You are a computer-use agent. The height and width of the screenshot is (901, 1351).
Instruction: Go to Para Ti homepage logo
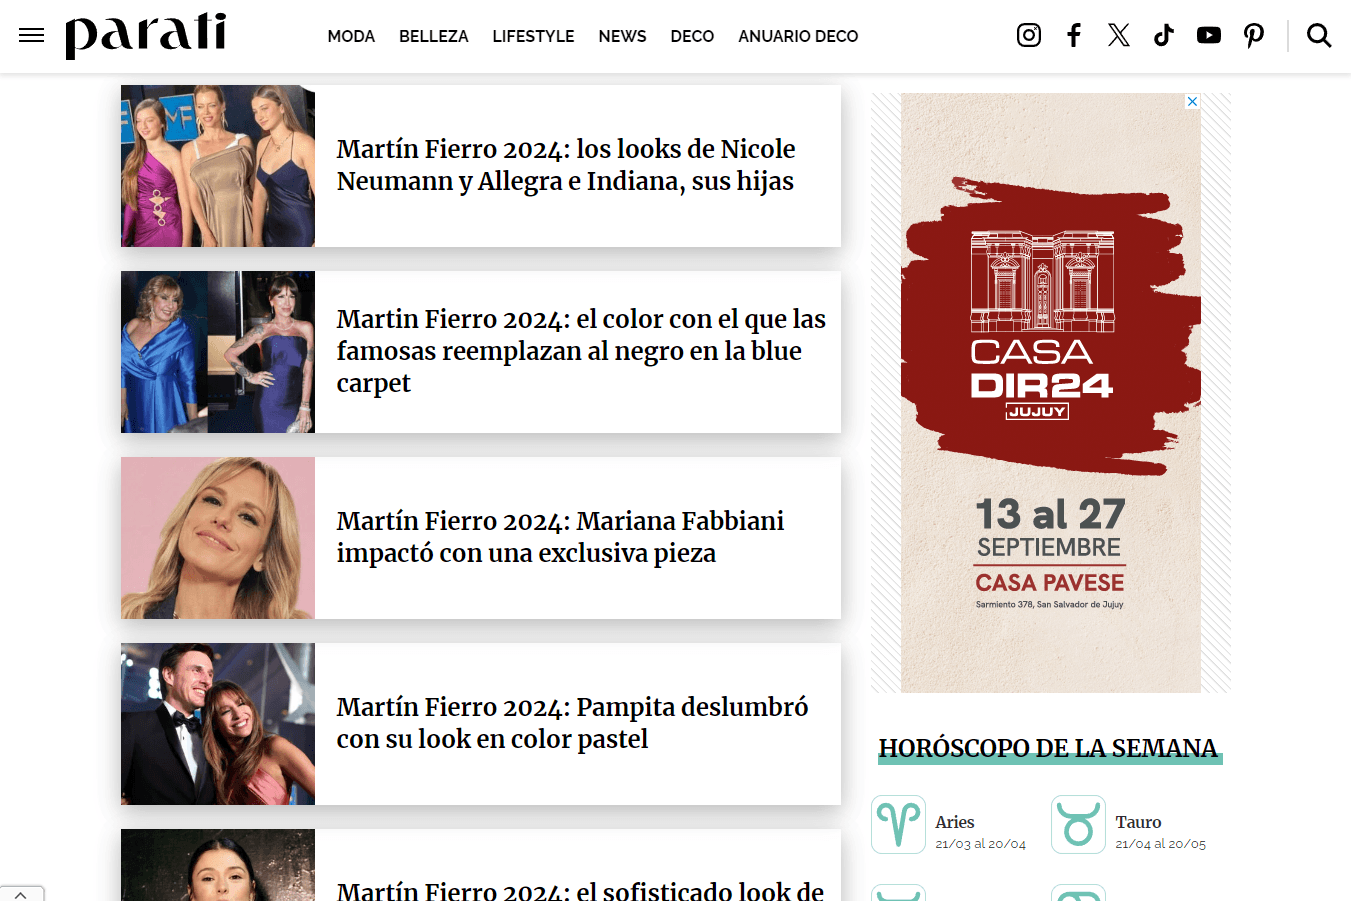pyautogui.click(x=146, y=36)
